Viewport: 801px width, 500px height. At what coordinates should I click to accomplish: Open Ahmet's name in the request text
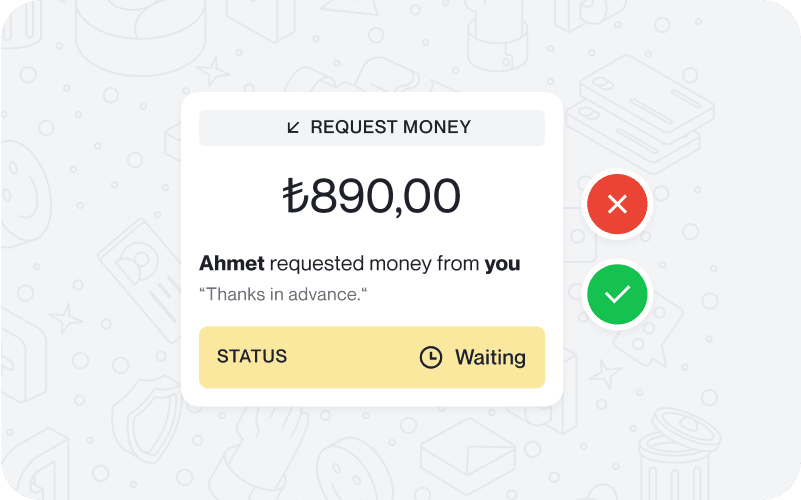click(232, 264)
